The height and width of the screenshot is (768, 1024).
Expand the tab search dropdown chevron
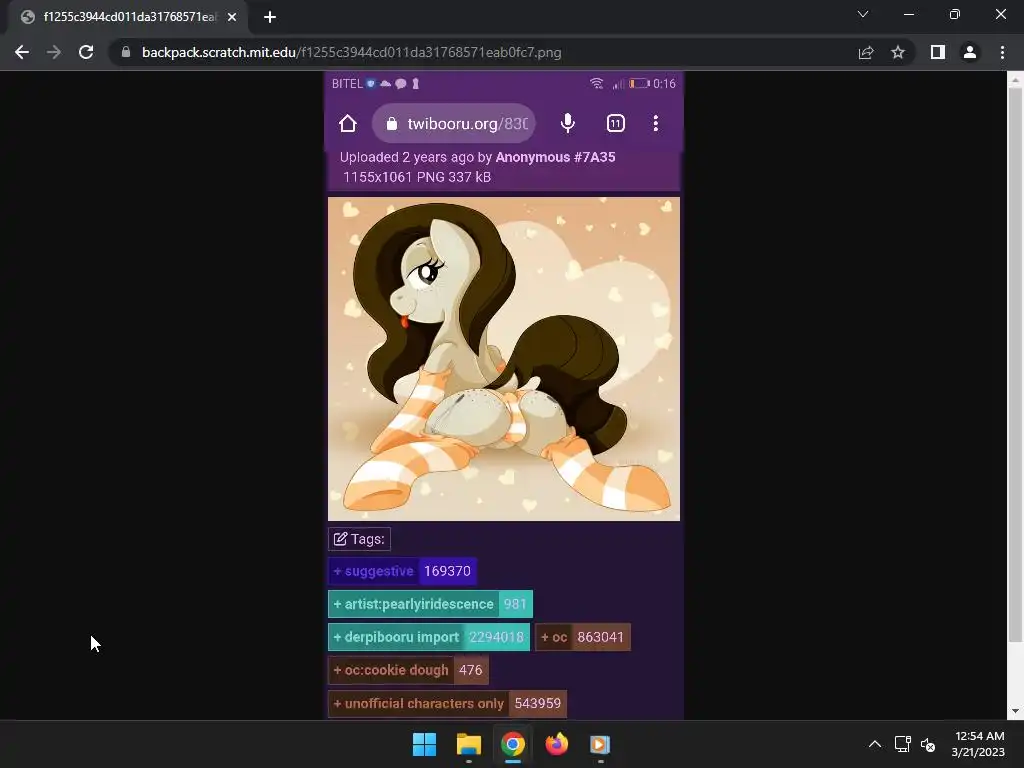863,14
